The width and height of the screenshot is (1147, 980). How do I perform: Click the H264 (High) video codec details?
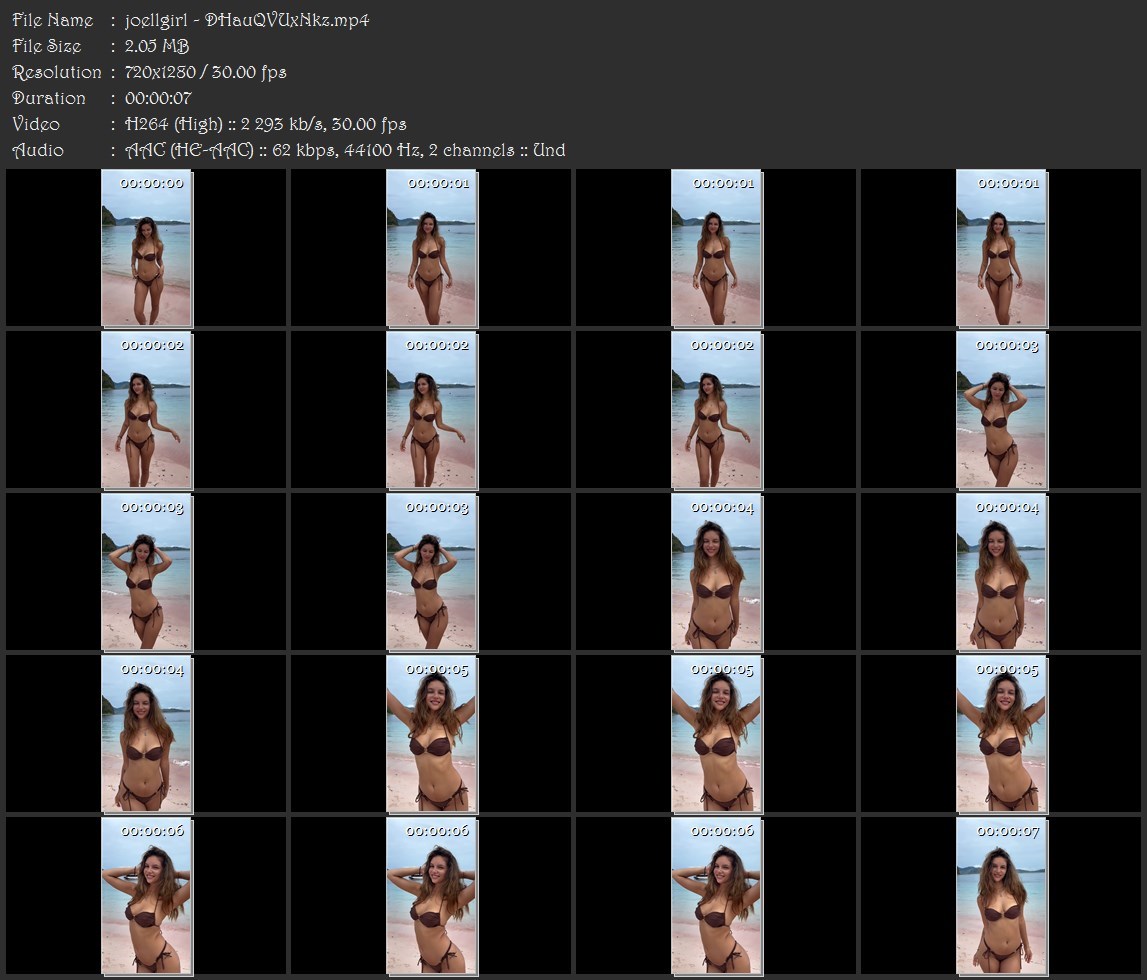(x=266, y=124)
